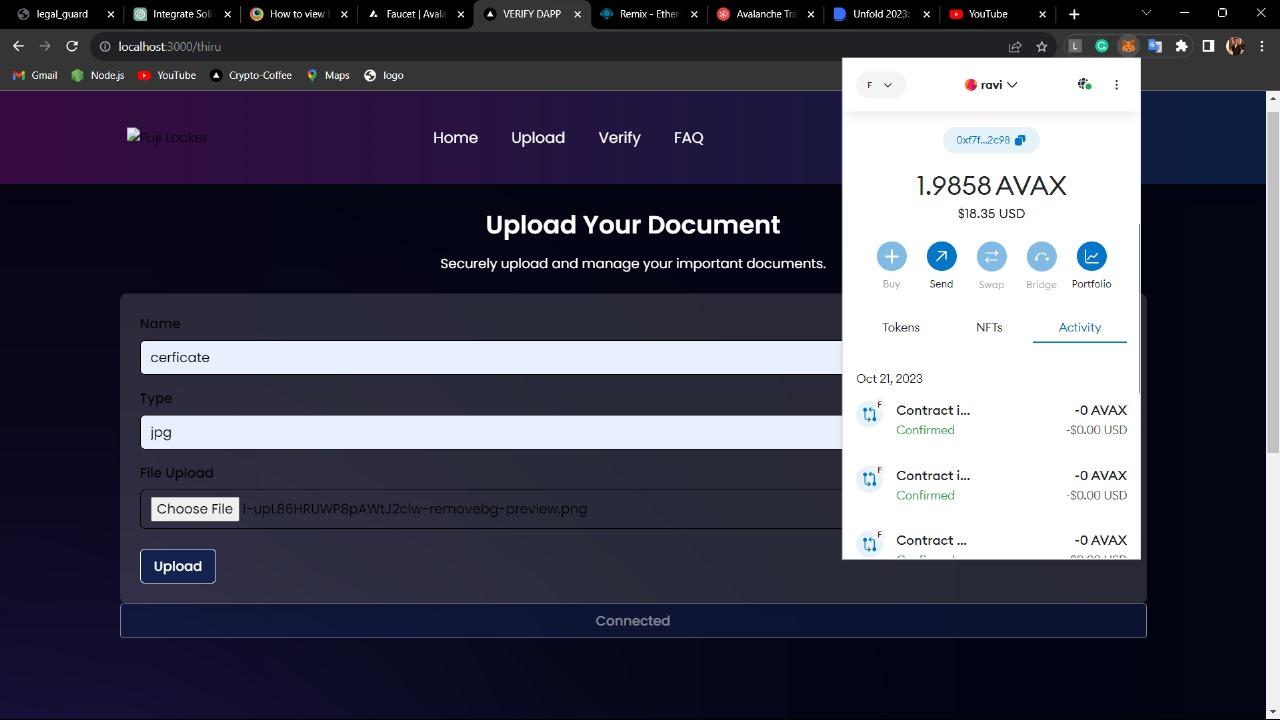Open the YouTube bookmark in bookmarks bar

(167, 75)
